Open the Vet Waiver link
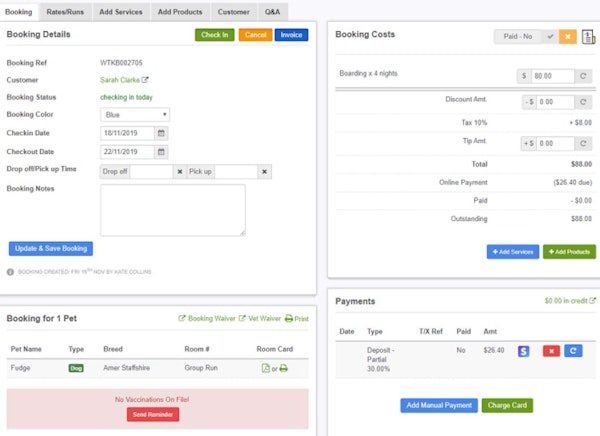Viewport: 600px width, 436px height. pyautogui.click(x=260, y=318)
